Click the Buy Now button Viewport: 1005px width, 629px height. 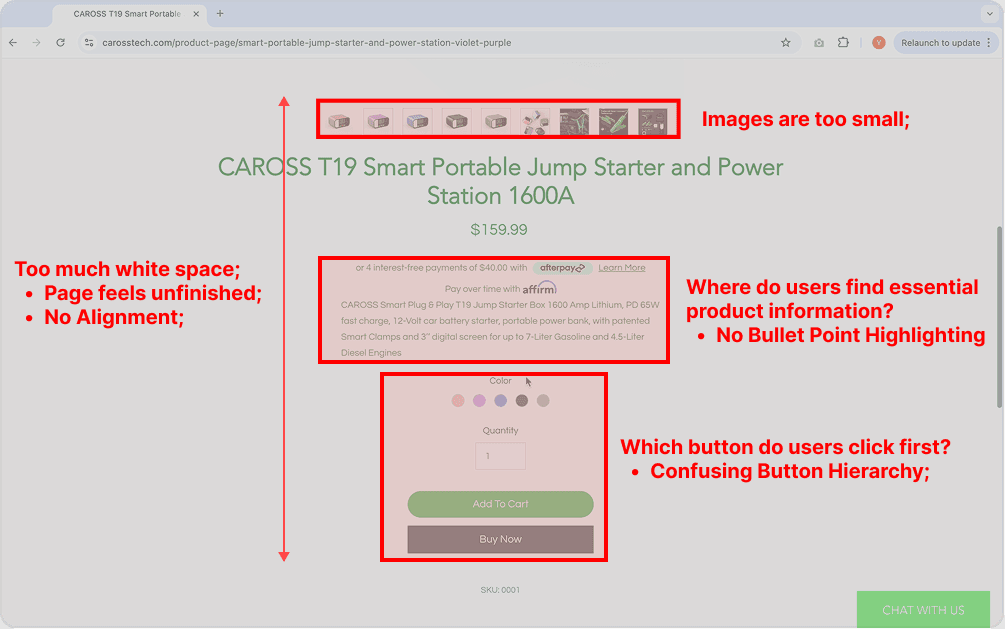[501, 539]
